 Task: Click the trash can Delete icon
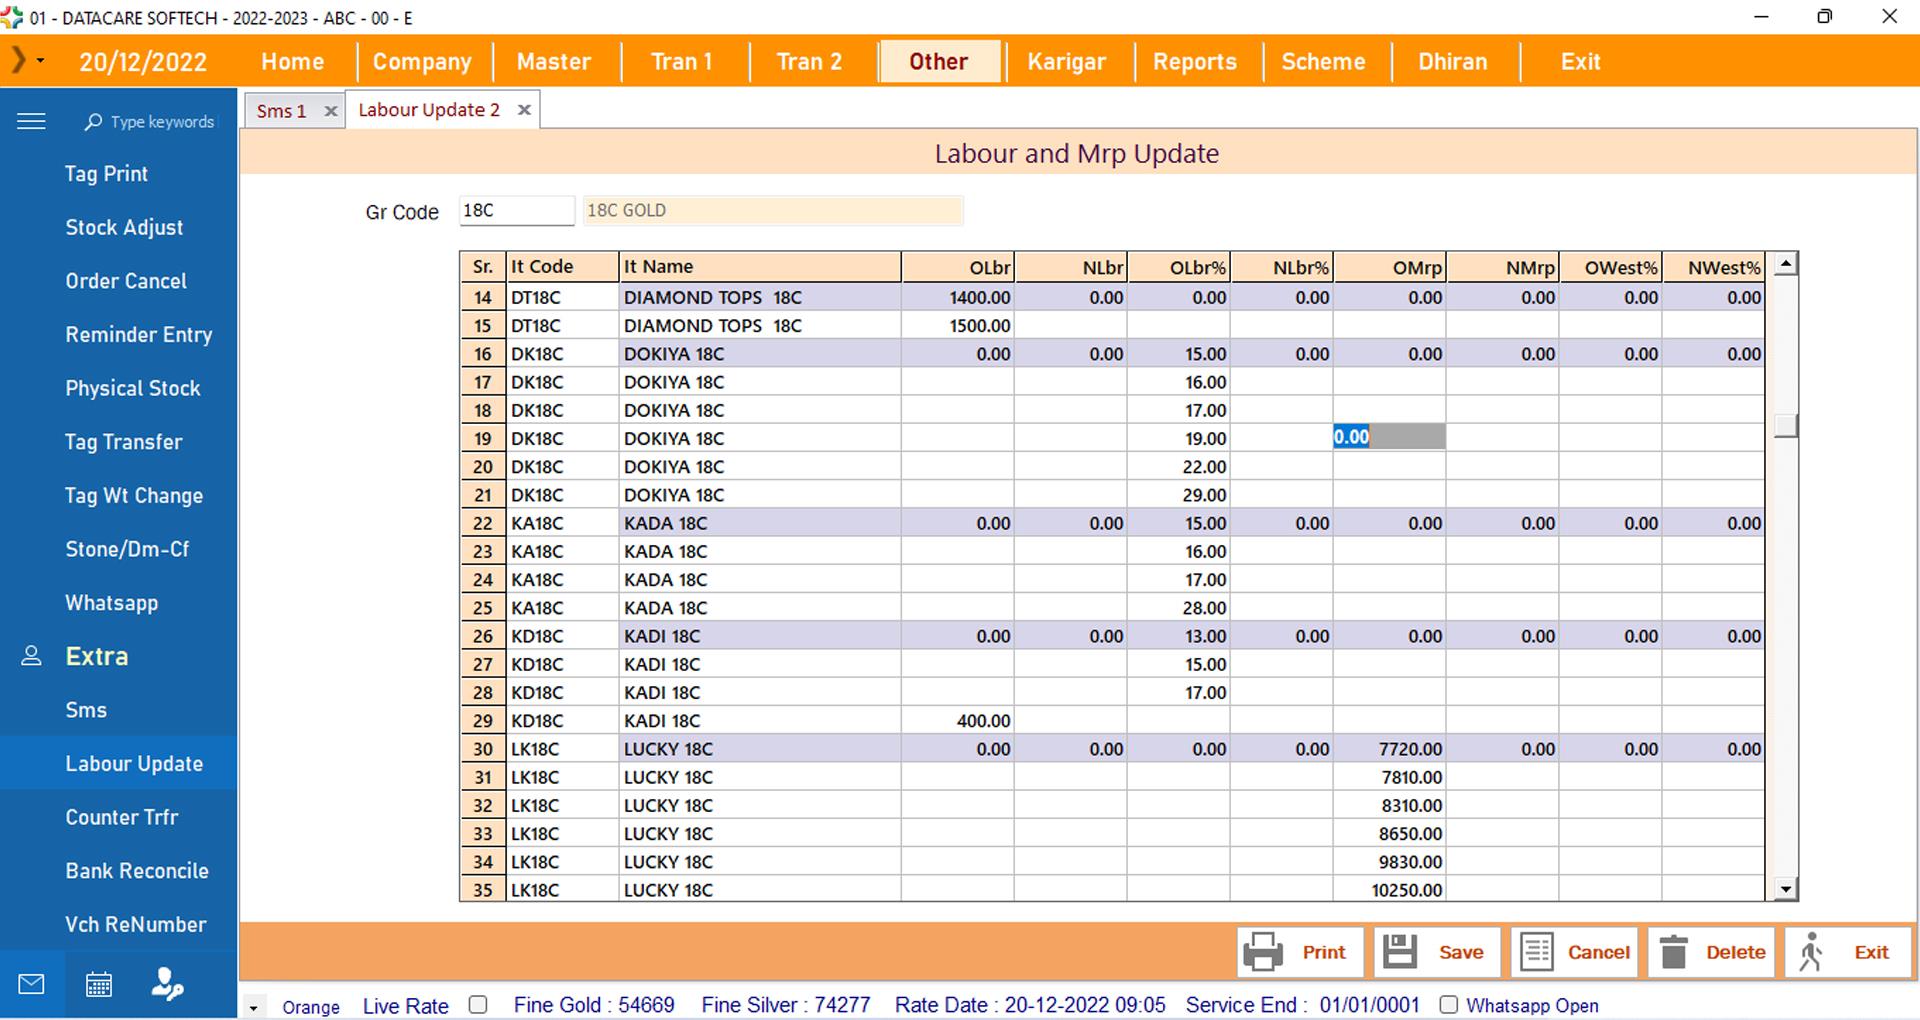tap(1674, 952)
